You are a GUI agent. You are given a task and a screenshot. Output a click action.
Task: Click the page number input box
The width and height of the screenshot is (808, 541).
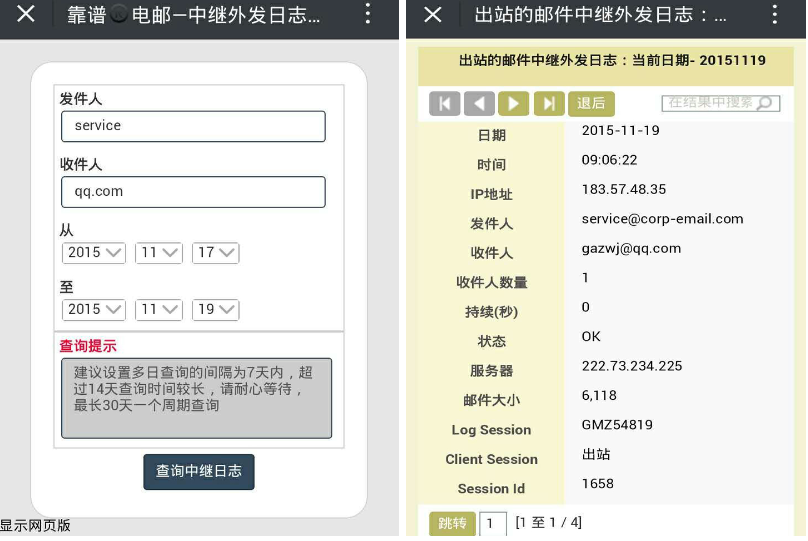click(493, 524)
